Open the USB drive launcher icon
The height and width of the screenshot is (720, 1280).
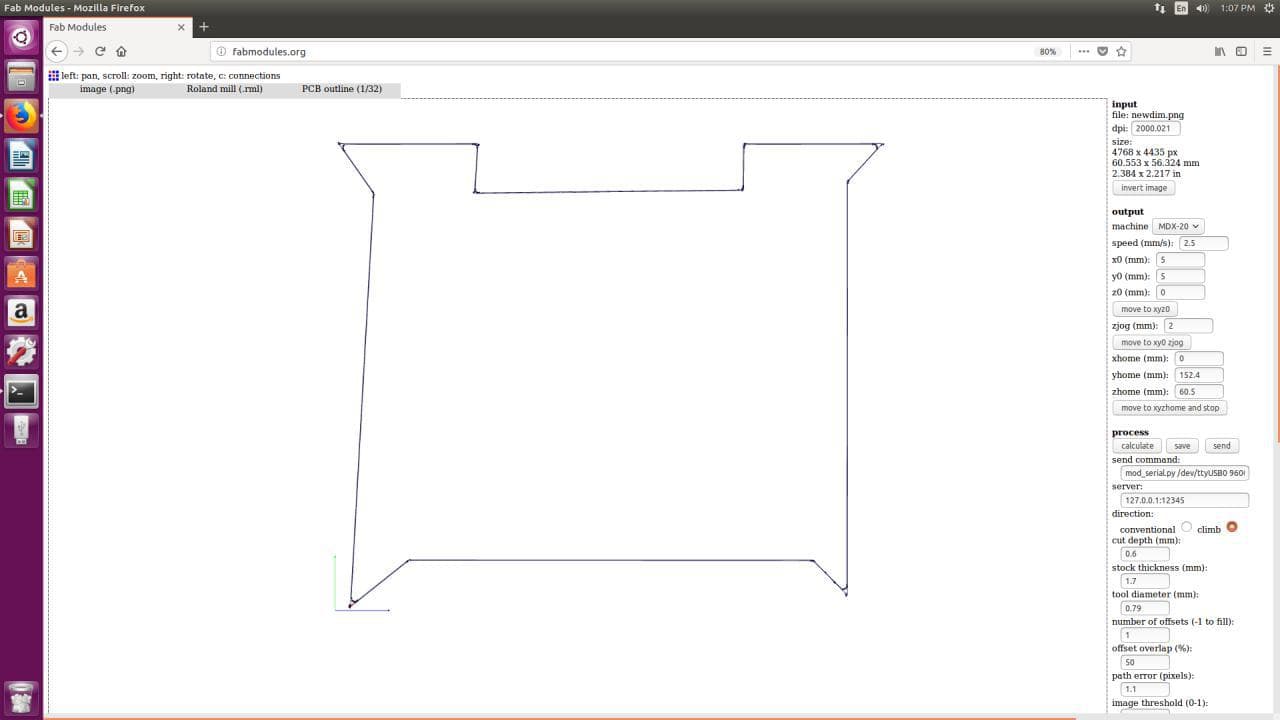(21, 430)
